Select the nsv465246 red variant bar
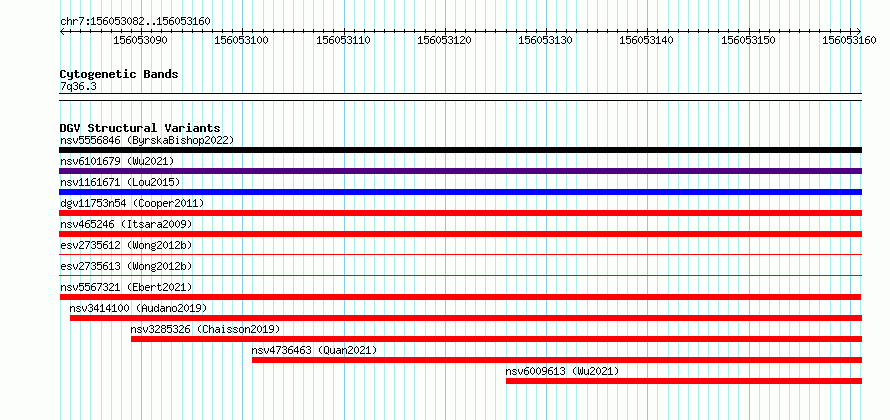The image size is (890, 420). click(x=460, y=234)
